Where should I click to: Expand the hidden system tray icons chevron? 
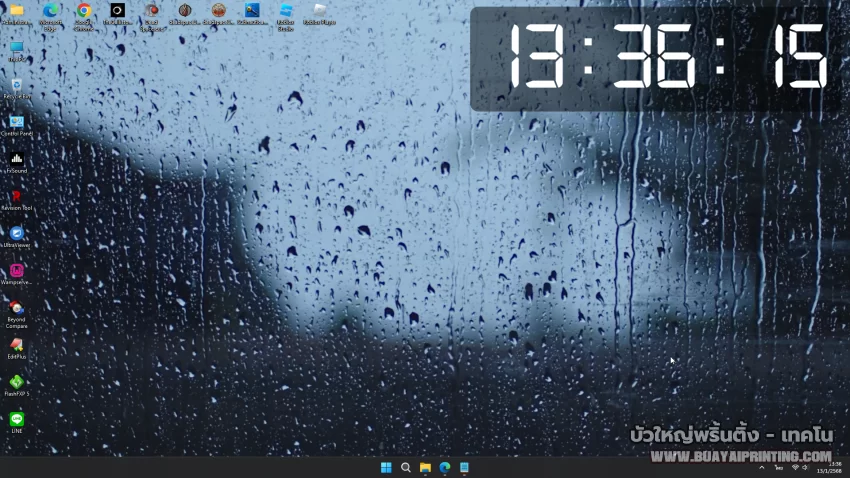tap(762, 467)
